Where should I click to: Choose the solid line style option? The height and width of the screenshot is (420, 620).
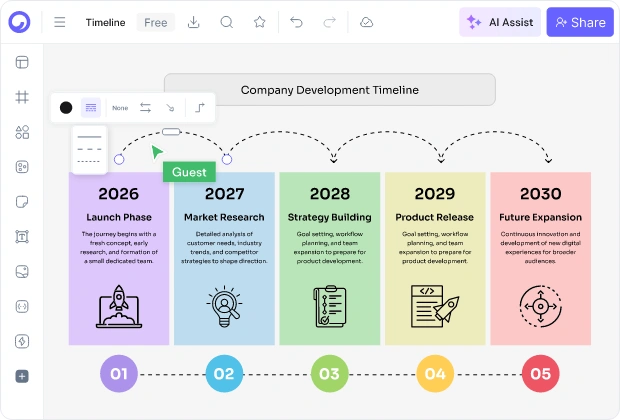coord(89,137)
